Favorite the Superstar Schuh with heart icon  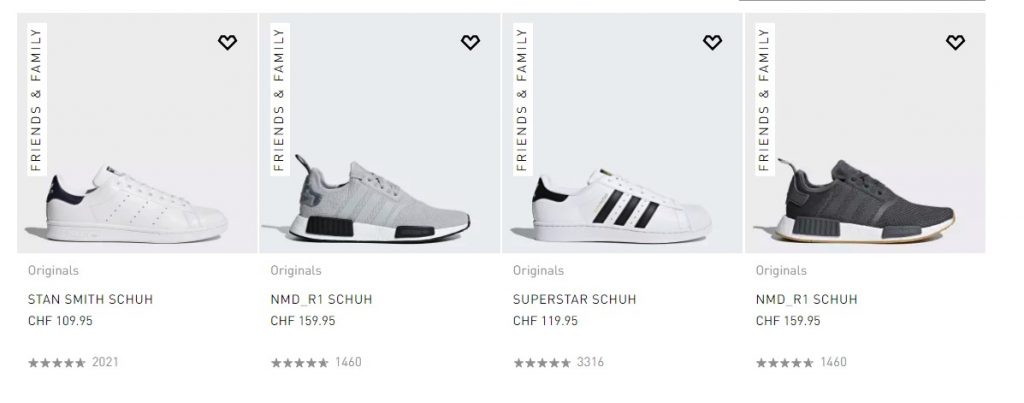click(x=712, y=42)
